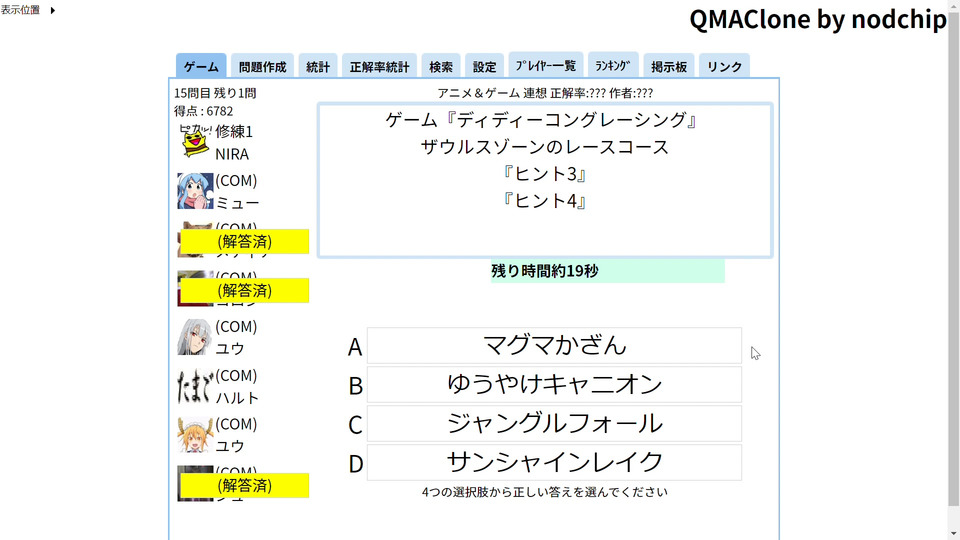Click the silver-haired ユウ avatar
The height and width of the screenshot is (540, 960).
195,337
